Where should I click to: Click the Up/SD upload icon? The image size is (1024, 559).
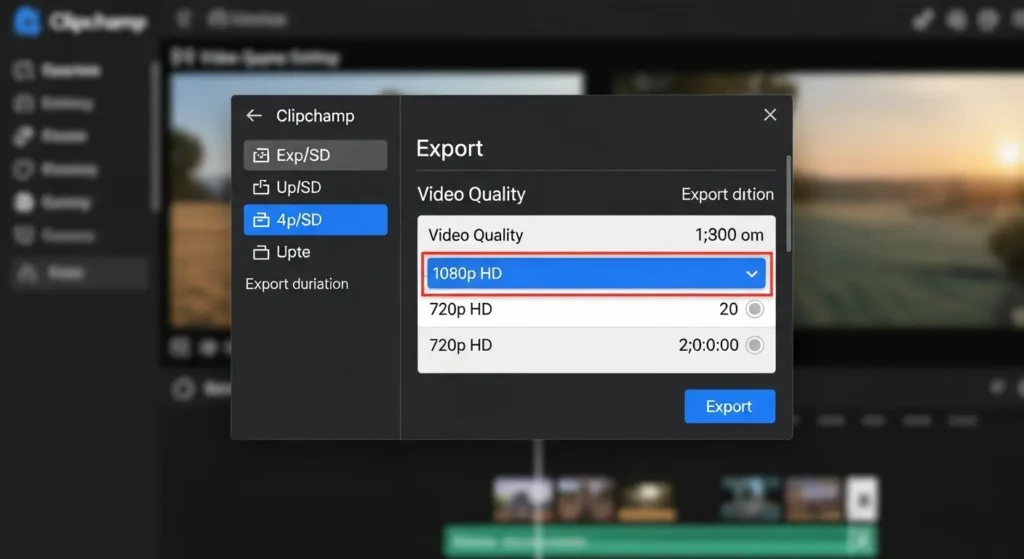tap(261, 187)
